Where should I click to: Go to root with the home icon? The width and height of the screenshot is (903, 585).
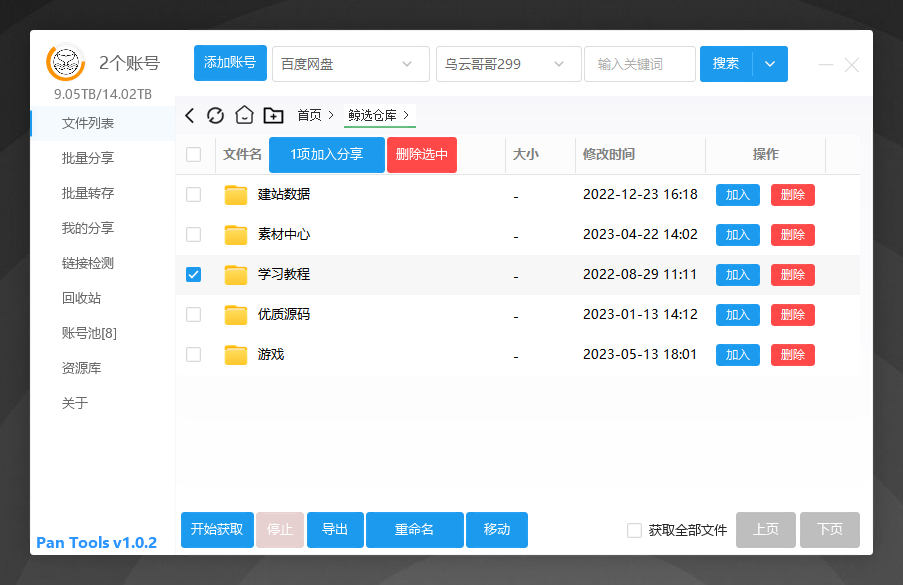tap(243, 115)
